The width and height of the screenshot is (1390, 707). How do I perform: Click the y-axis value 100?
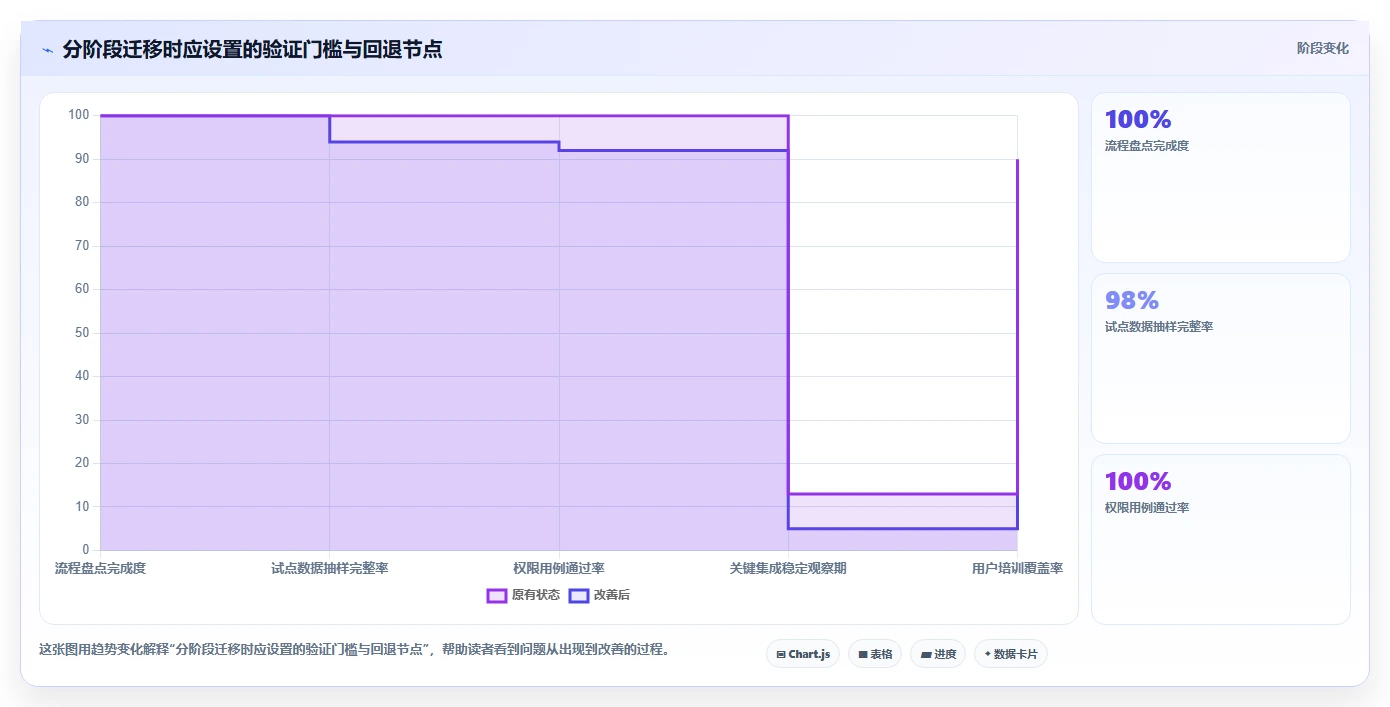pyautogui.click(x=79, y=115)
